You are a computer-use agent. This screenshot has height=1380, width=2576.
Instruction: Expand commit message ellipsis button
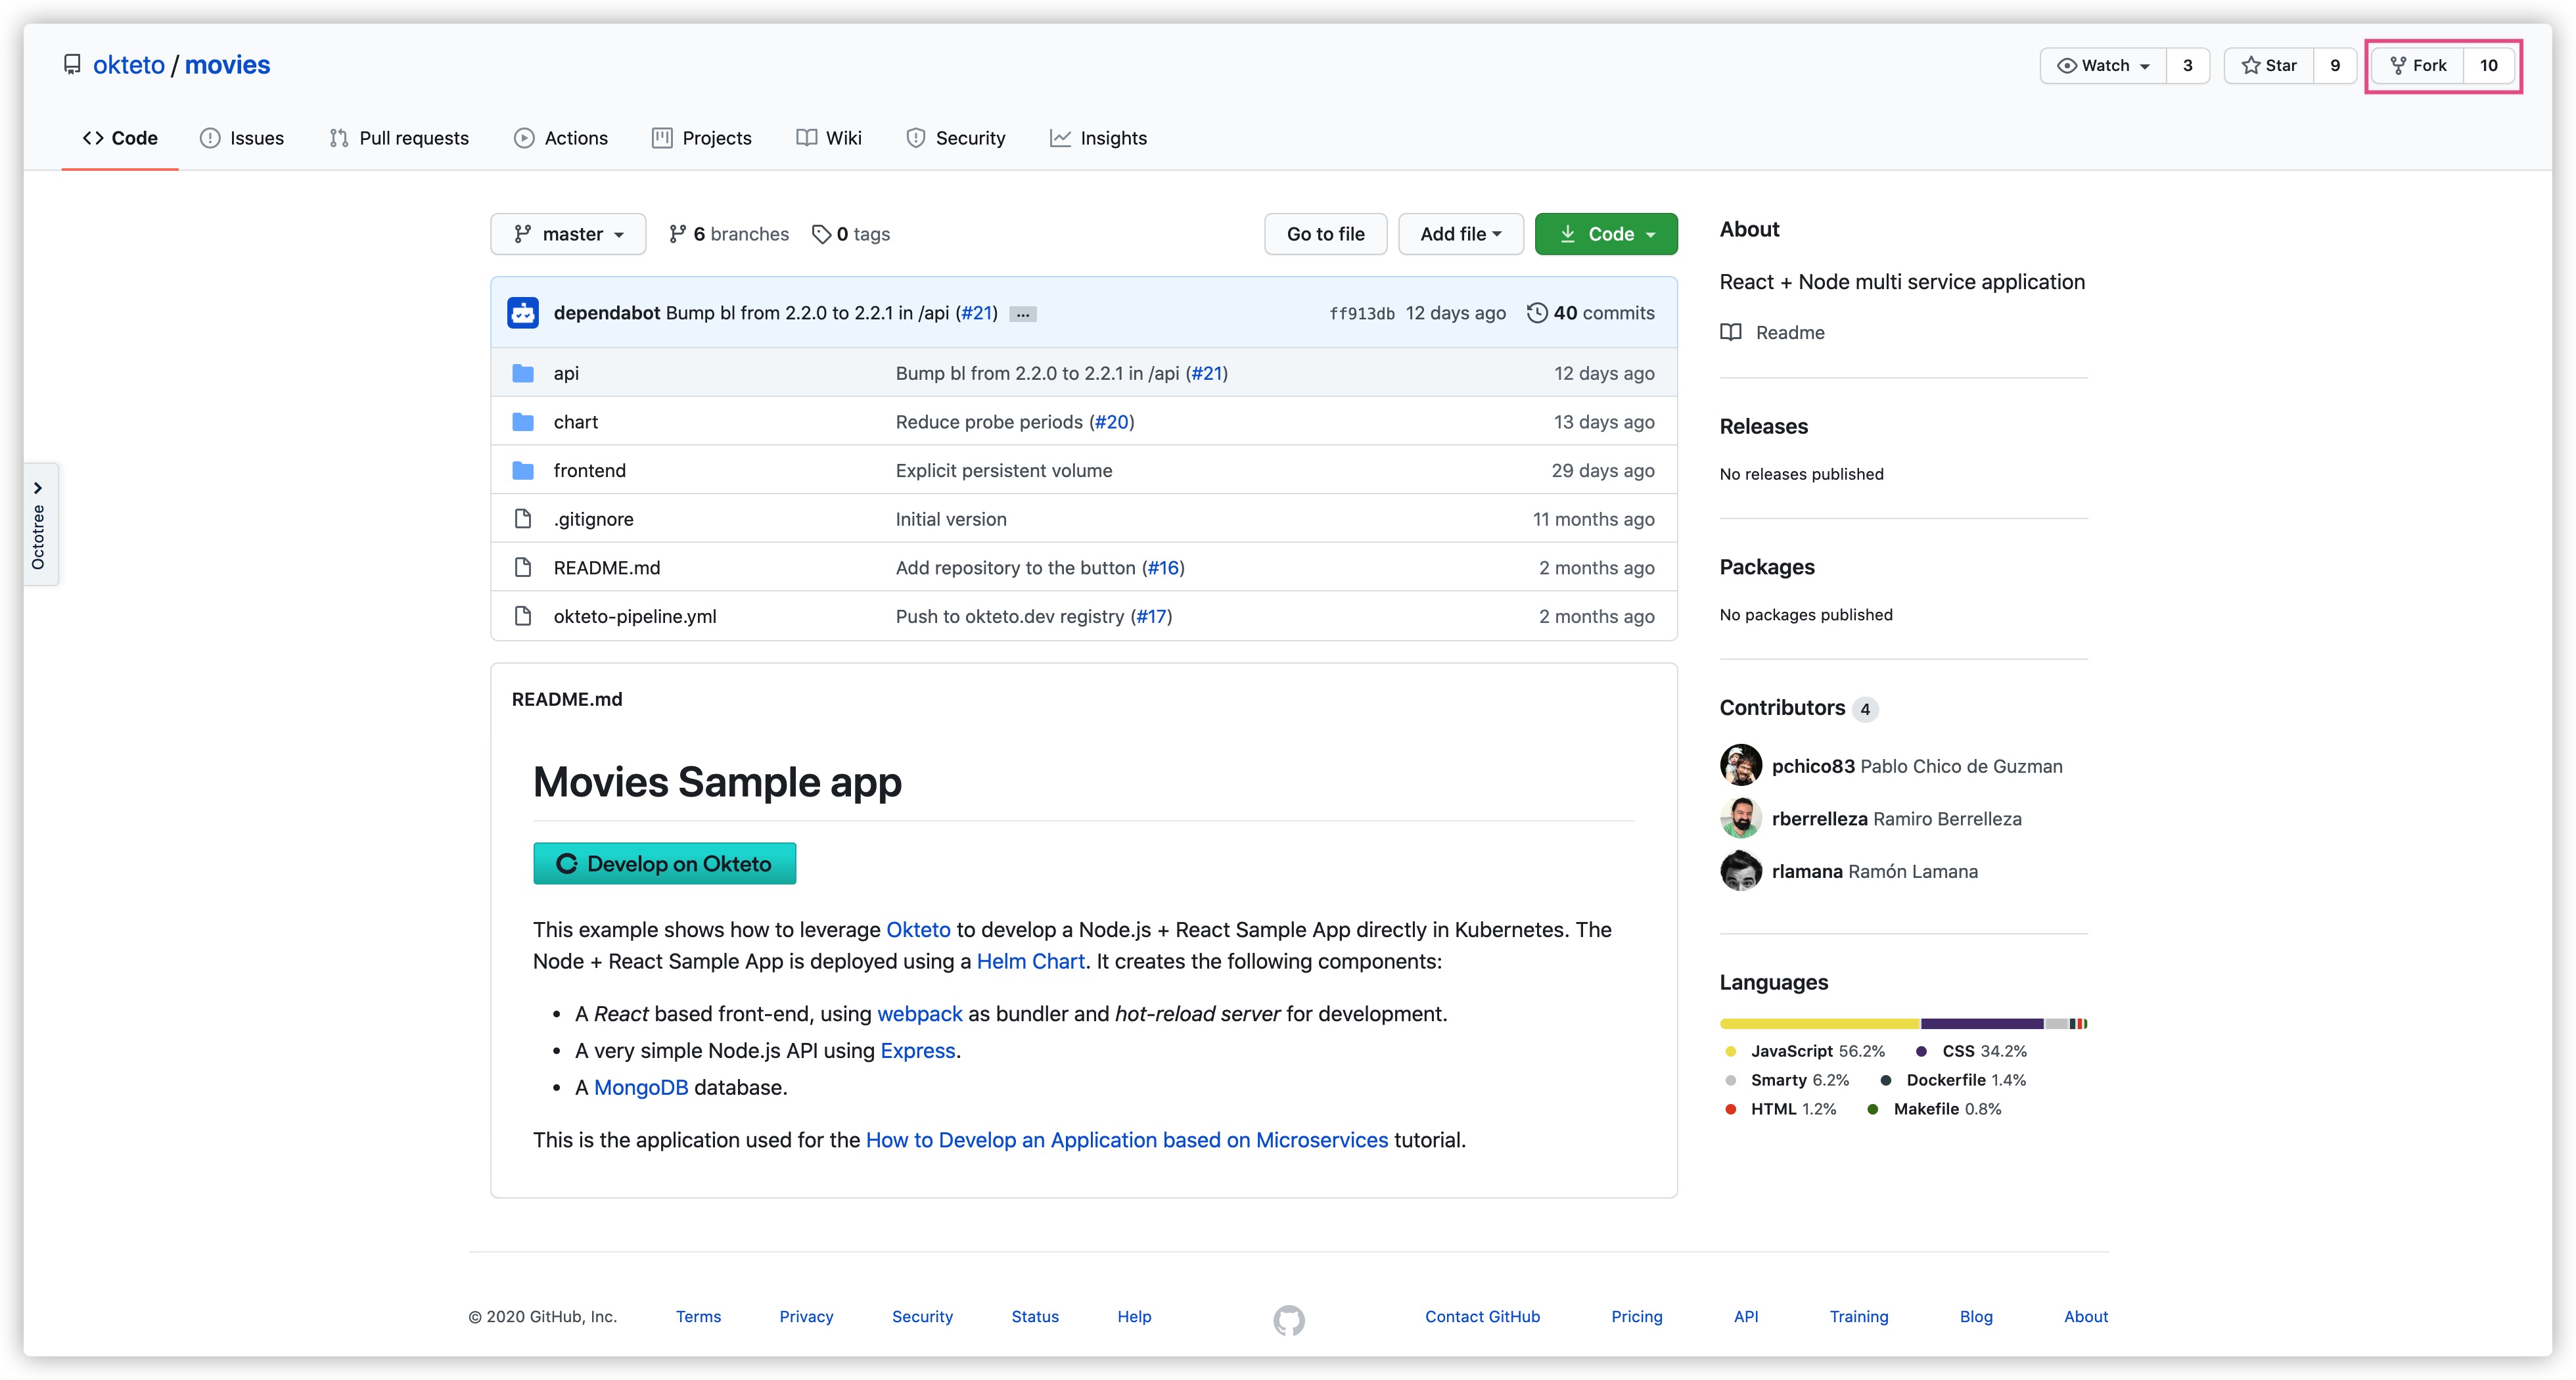pos(1023,314)
